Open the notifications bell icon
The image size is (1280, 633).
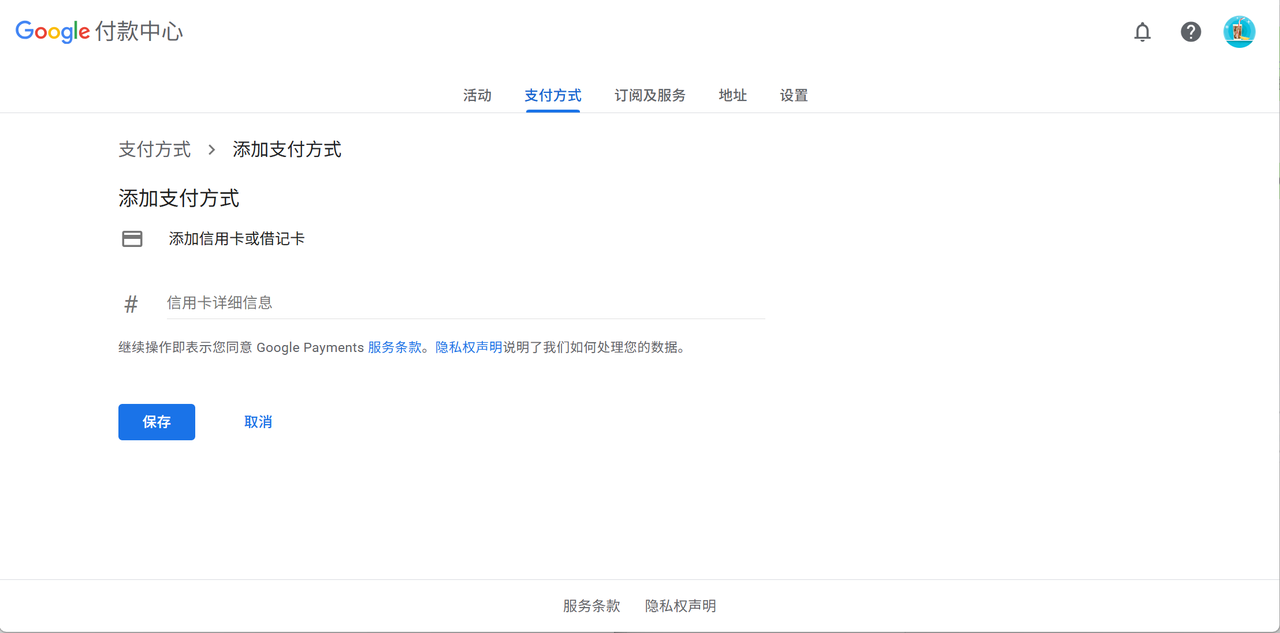coord(1142,31)
